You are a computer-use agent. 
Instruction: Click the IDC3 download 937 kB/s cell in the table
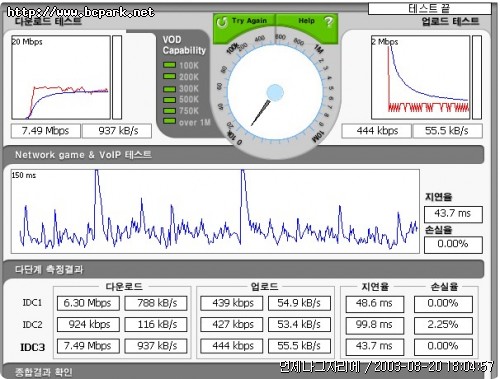point(156,346)
